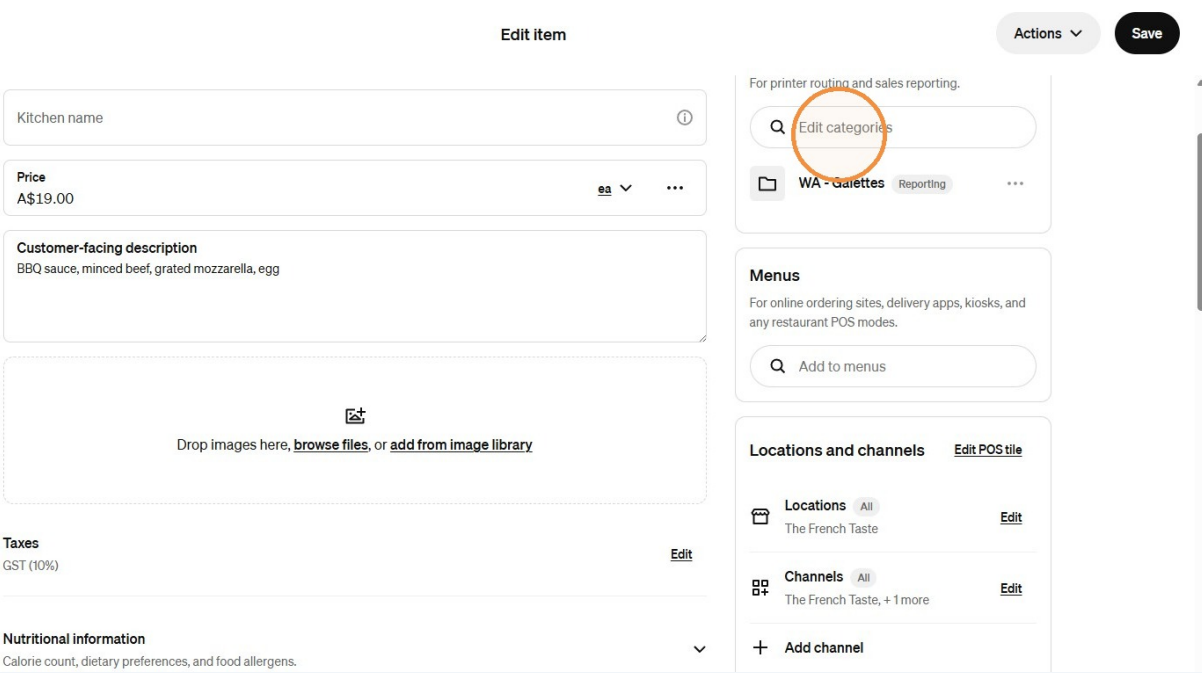Click the Kitchen name info icon
The width and height of the screenshot is (1202, 673).
685,118
